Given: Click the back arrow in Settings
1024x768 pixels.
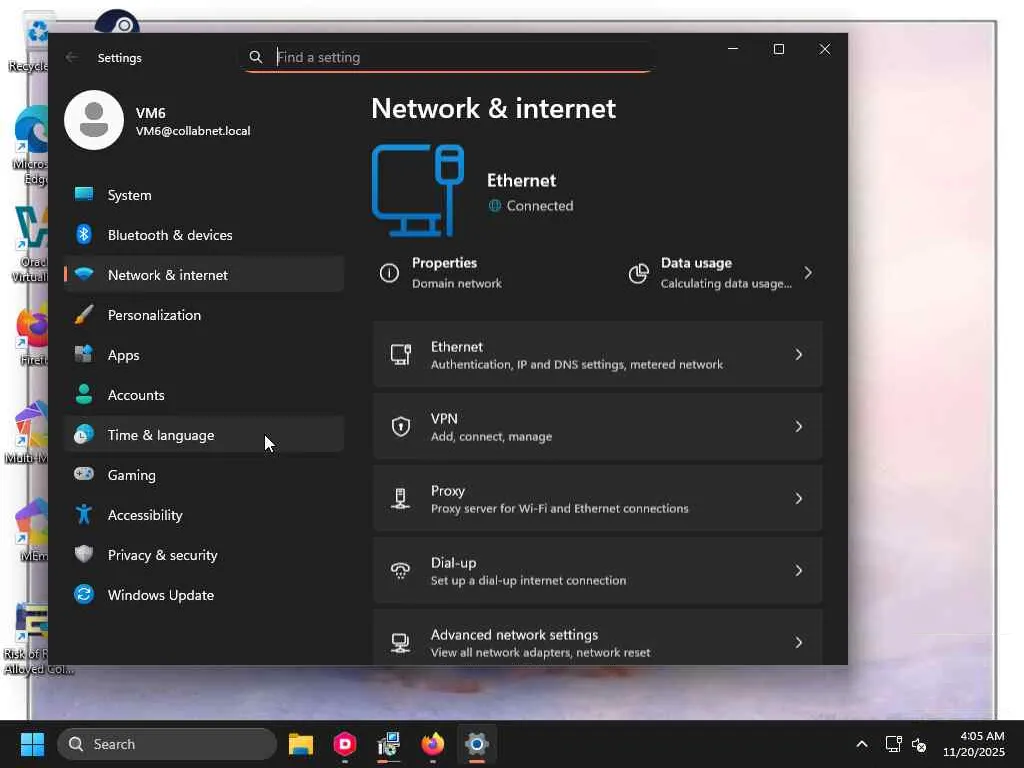Looking at the screenshot, I should [71, 57].
